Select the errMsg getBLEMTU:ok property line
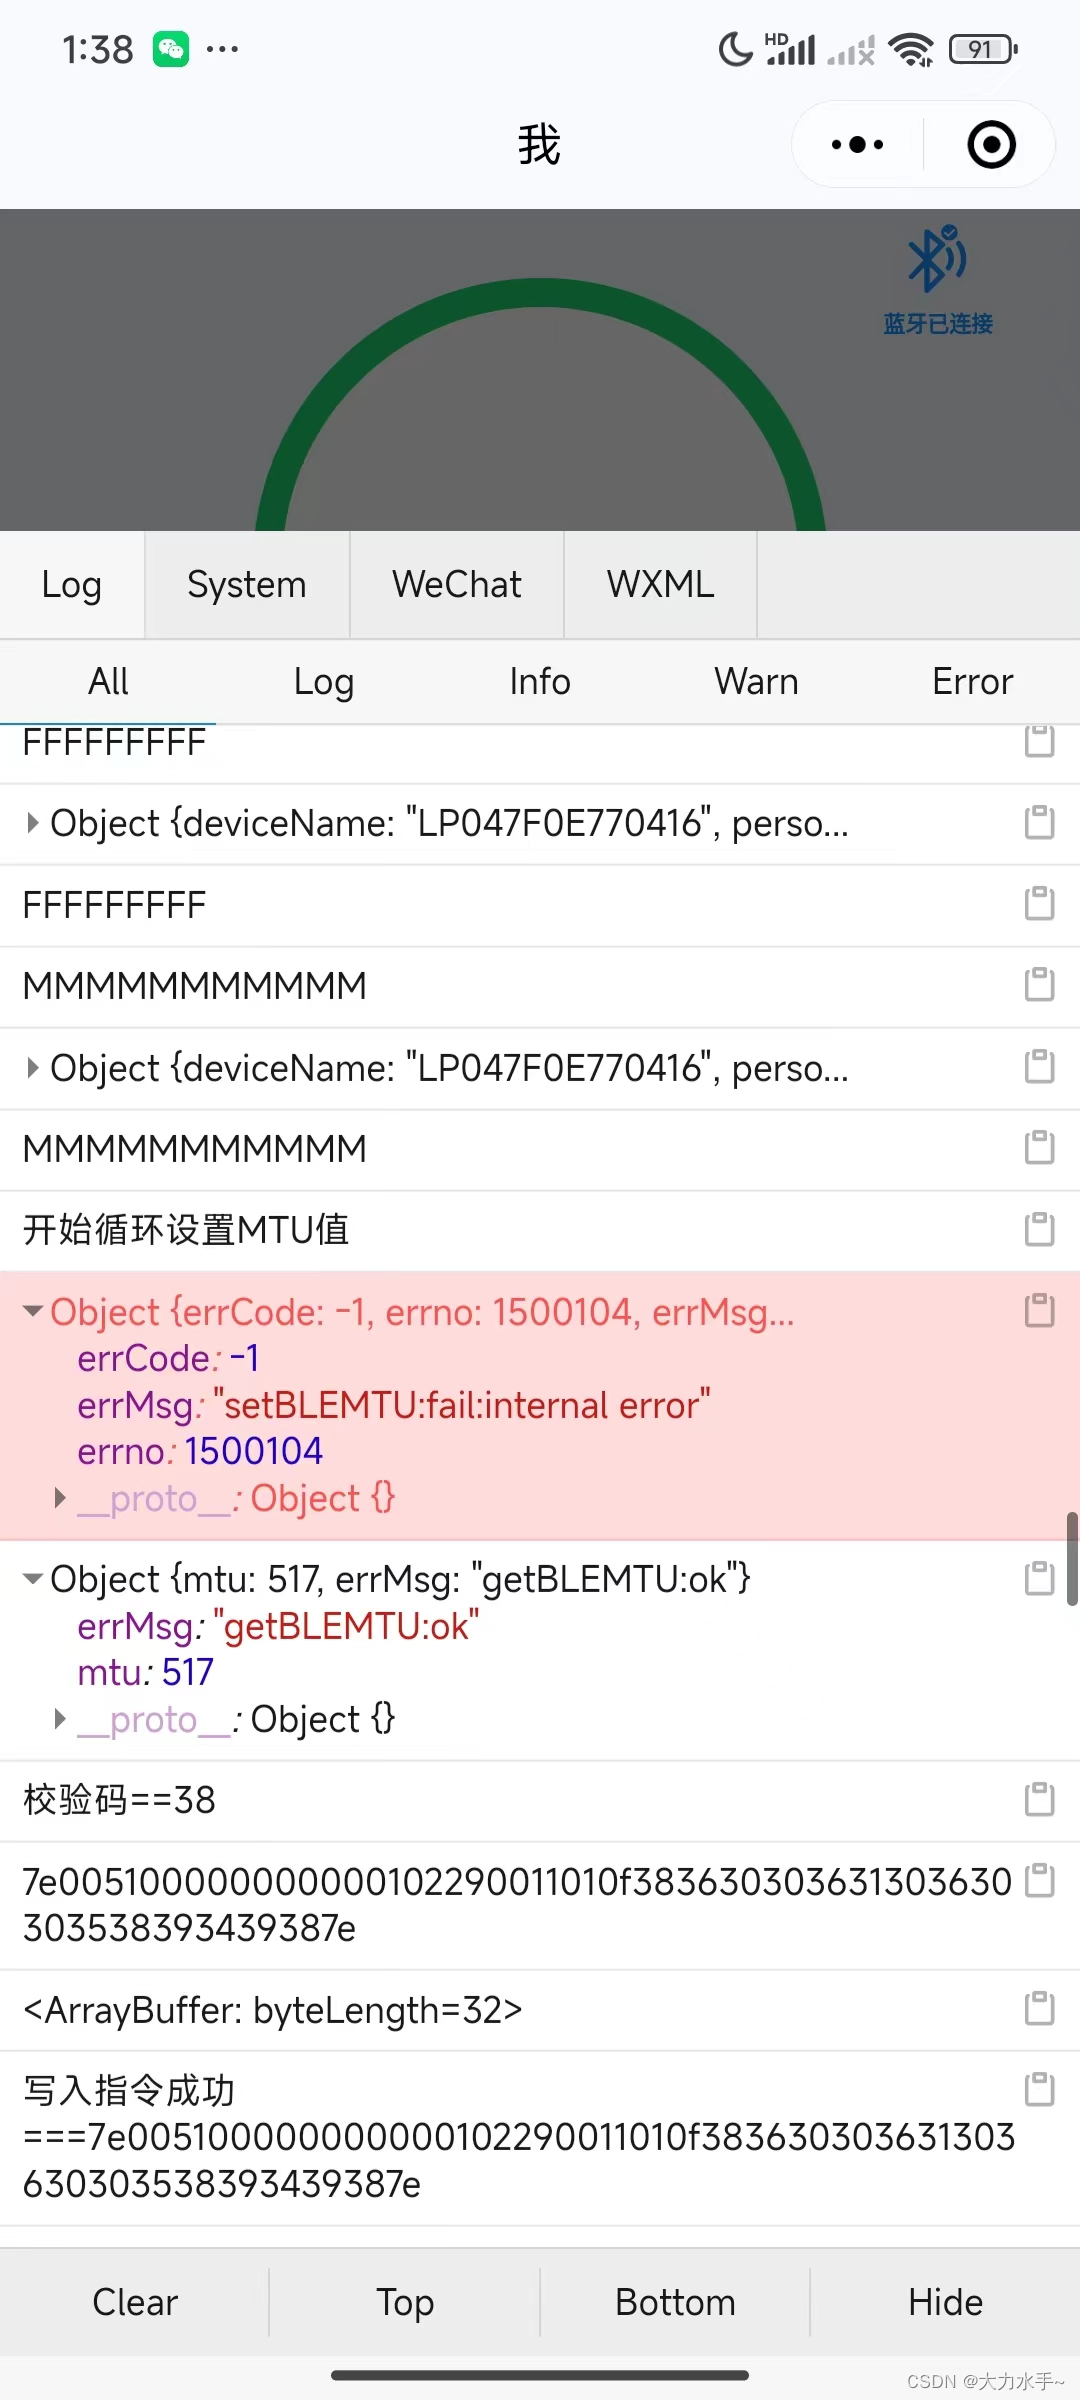The image size is (1080, 2400). click(278, 1626)
